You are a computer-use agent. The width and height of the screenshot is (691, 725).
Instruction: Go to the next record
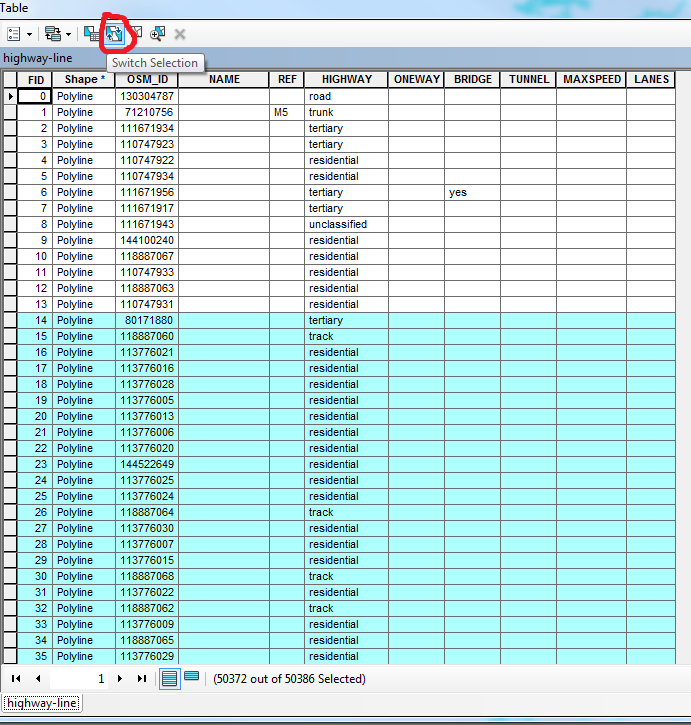click(x=120, y=678)
